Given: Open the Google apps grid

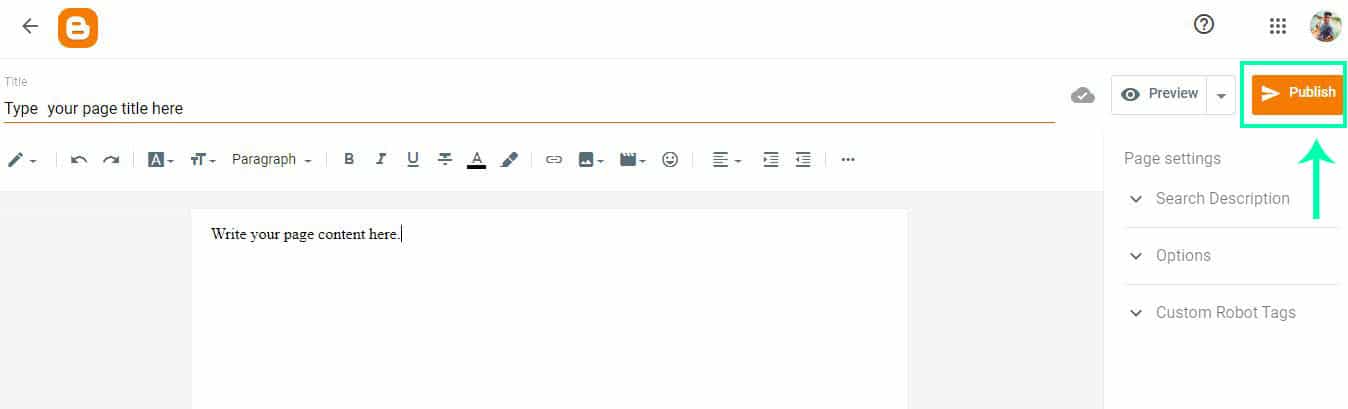Looking at the screenshot, I should point(1277,27).
